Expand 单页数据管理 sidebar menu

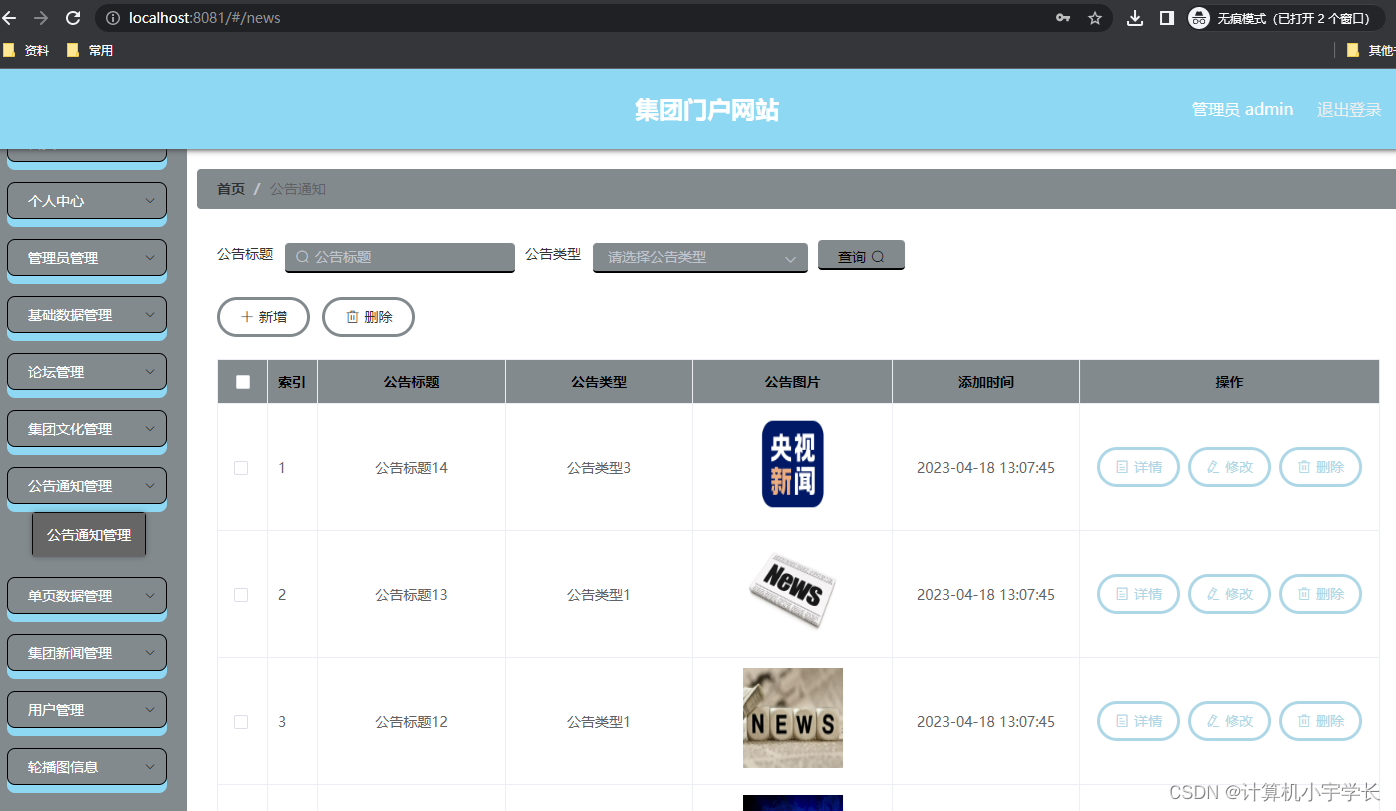click(87, 596)
